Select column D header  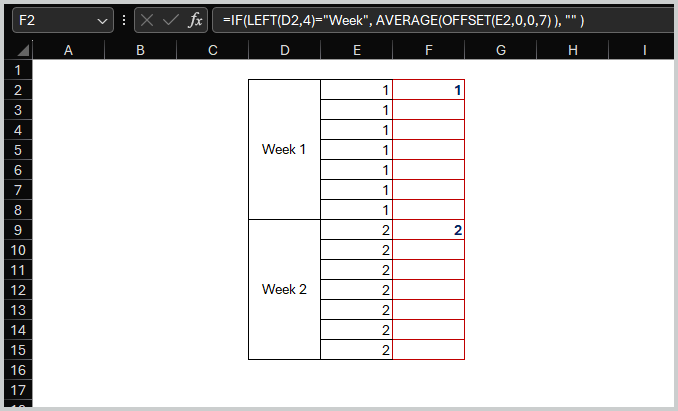[285, 50]
